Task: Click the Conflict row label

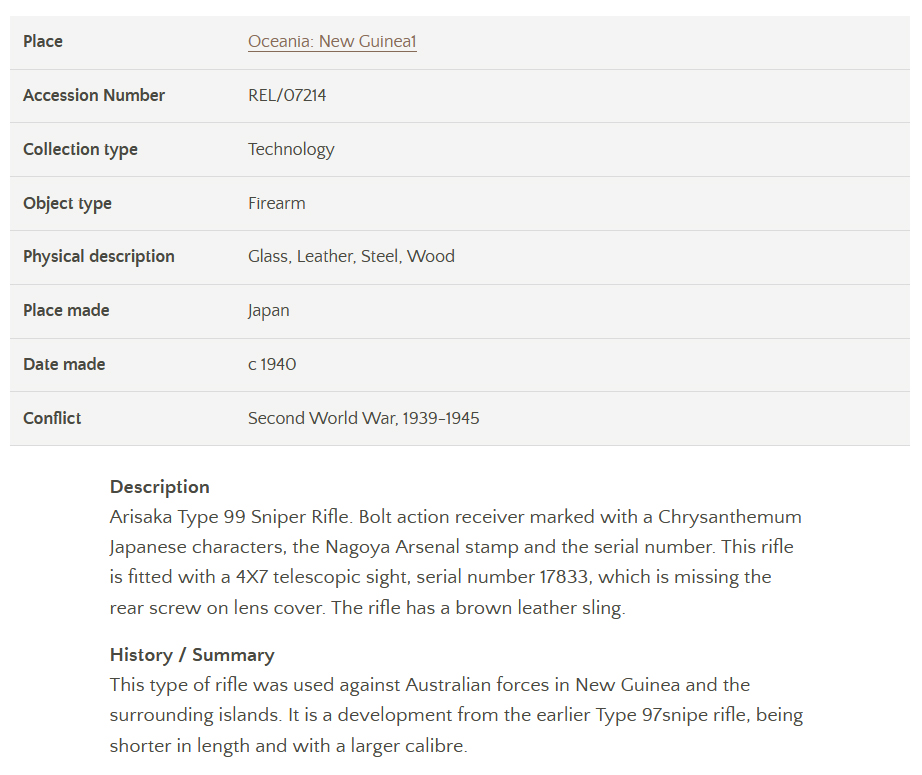Action: (52, 419)
